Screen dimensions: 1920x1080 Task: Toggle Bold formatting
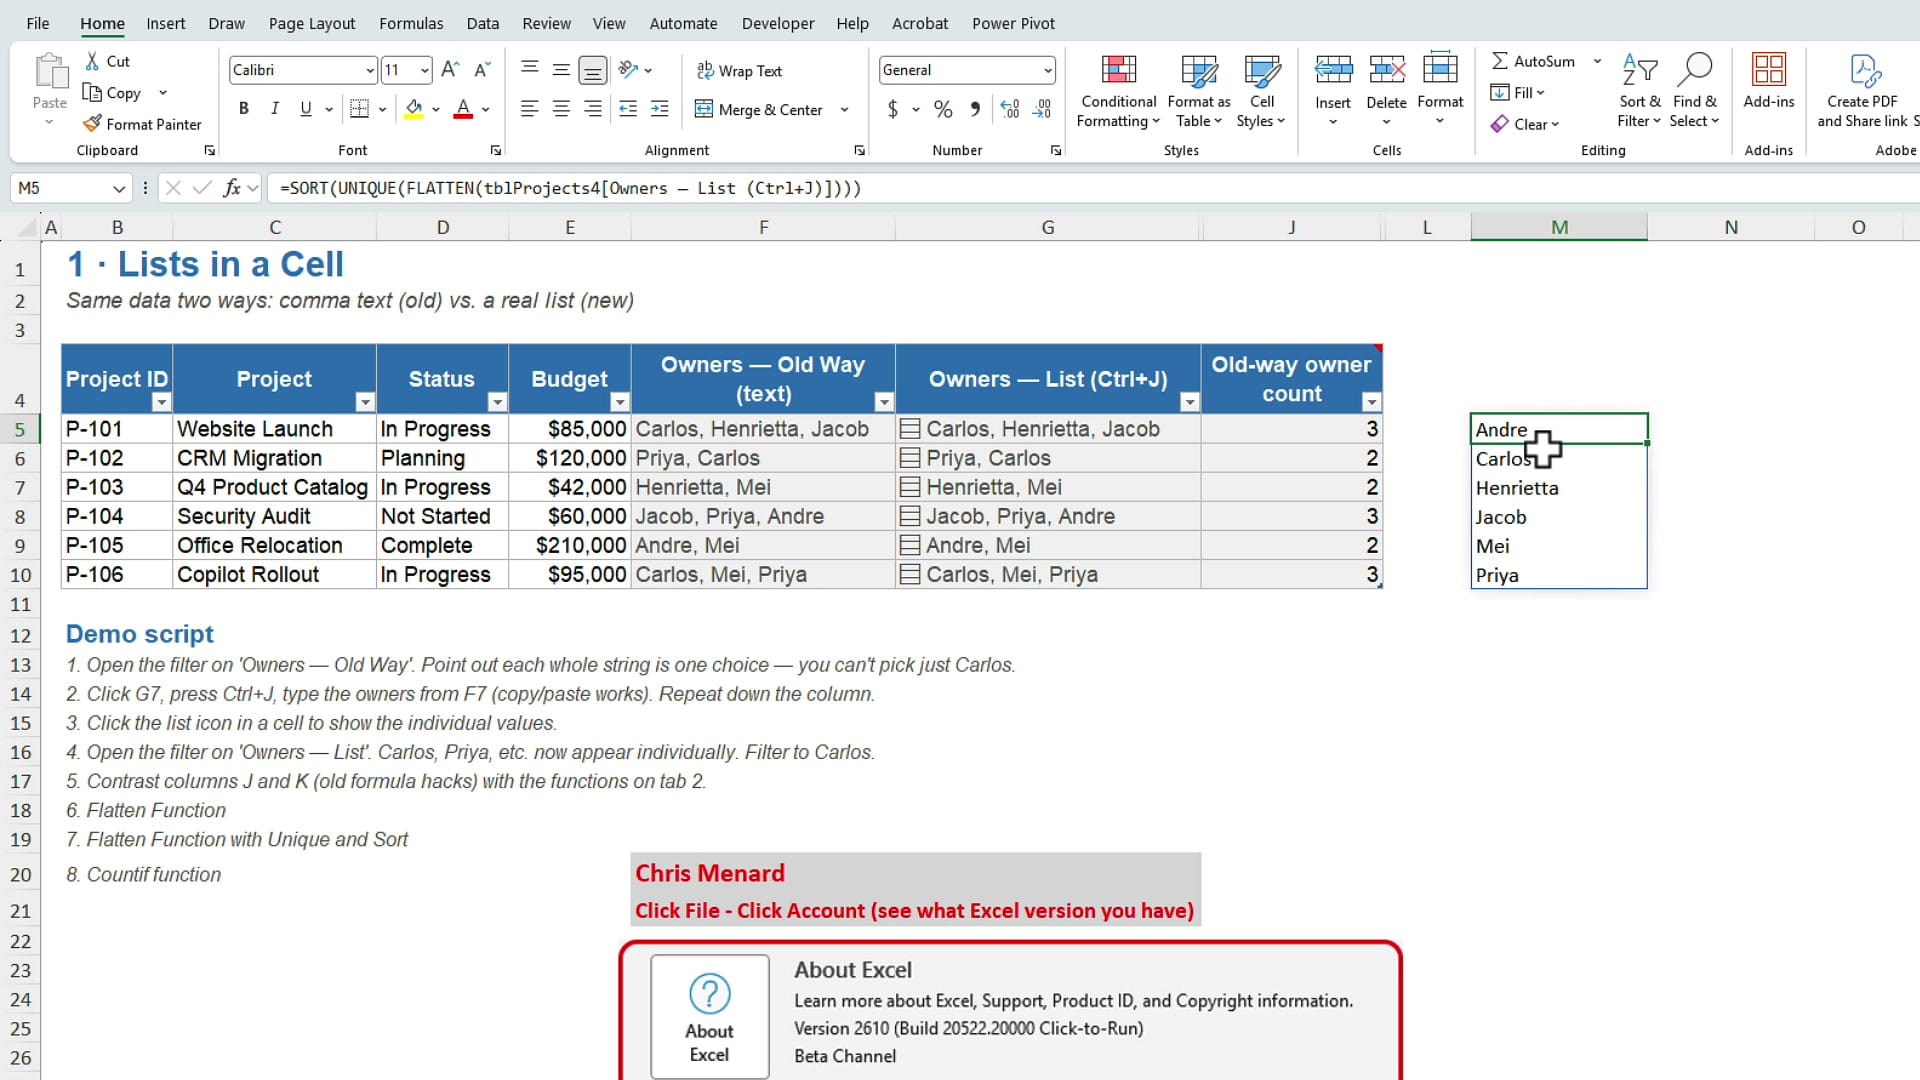tap(243, 109)
